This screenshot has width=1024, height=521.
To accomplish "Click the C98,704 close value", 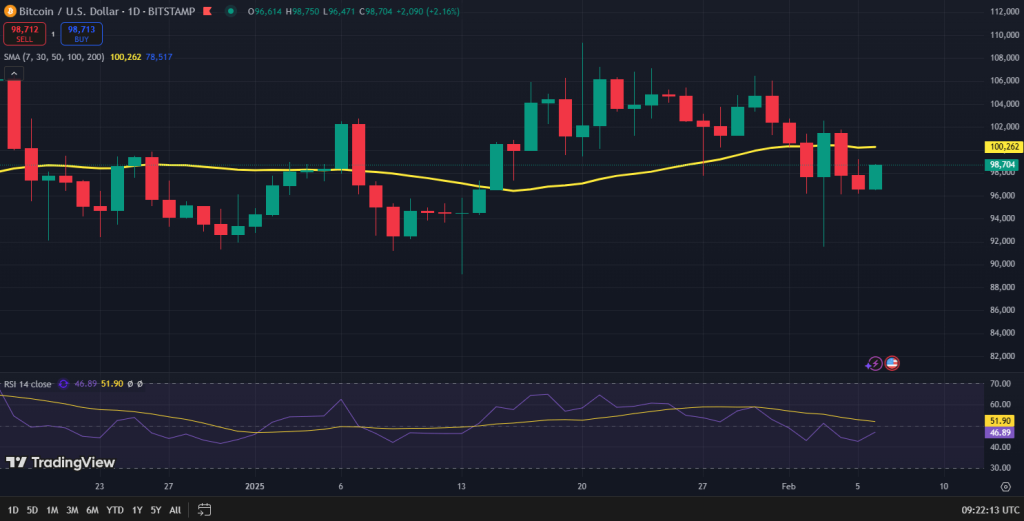I will 376,11.
